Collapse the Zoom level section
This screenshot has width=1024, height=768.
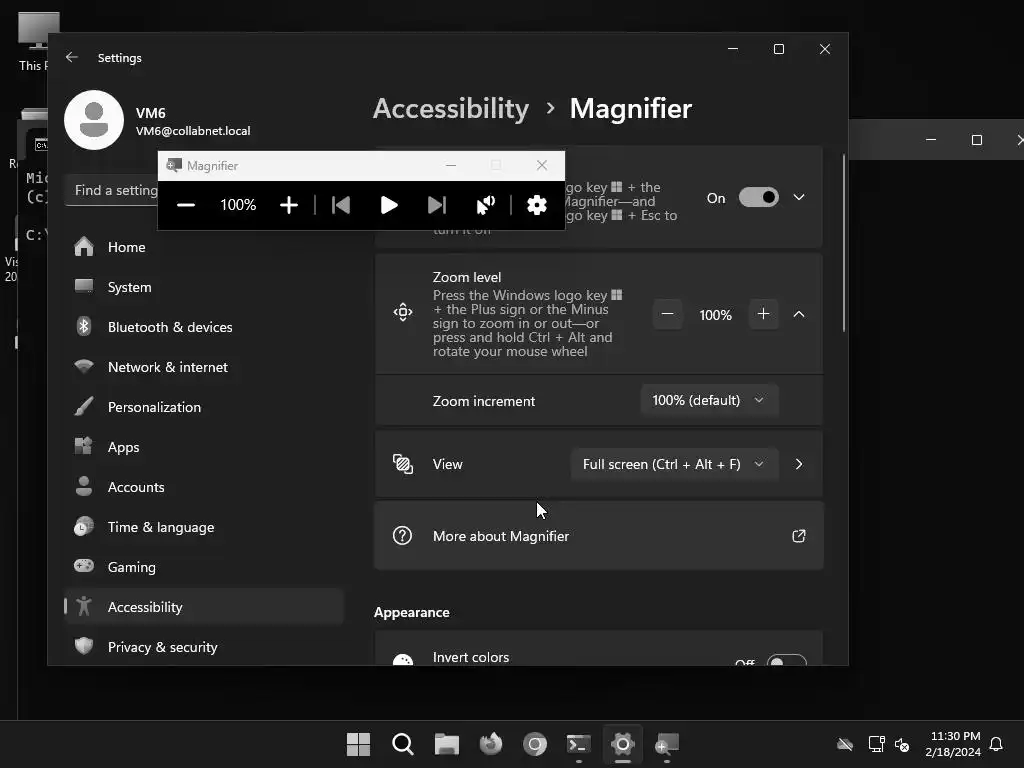coord(799,314)
